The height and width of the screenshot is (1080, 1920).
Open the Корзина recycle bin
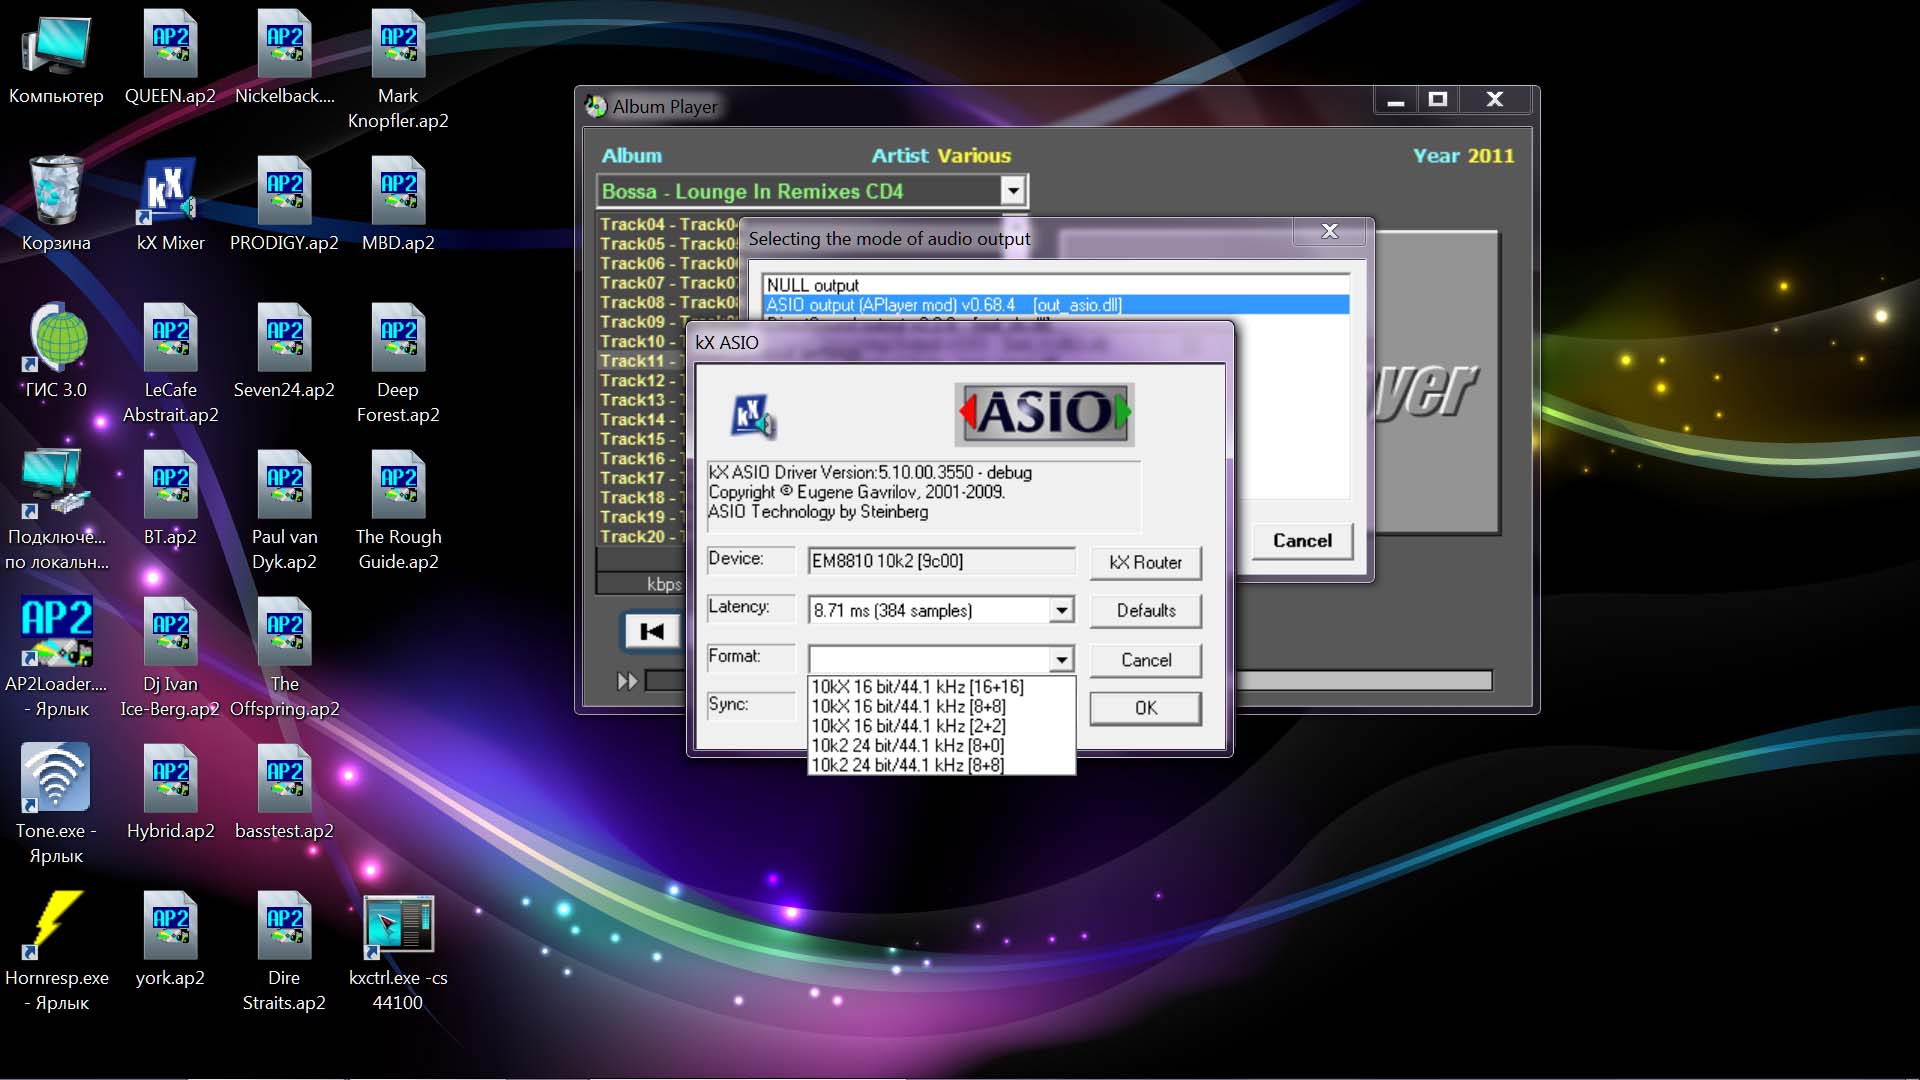pos(56,190)
